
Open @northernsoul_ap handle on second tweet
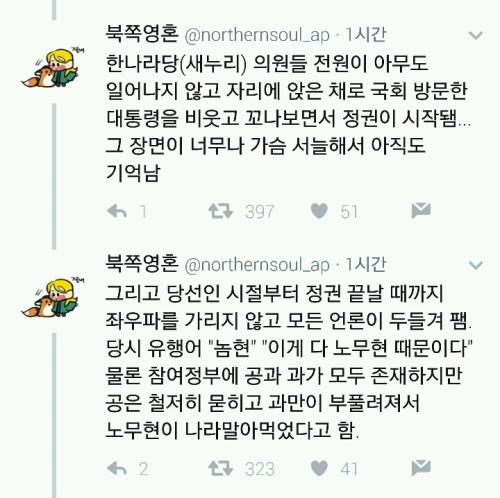click(257, 265)
